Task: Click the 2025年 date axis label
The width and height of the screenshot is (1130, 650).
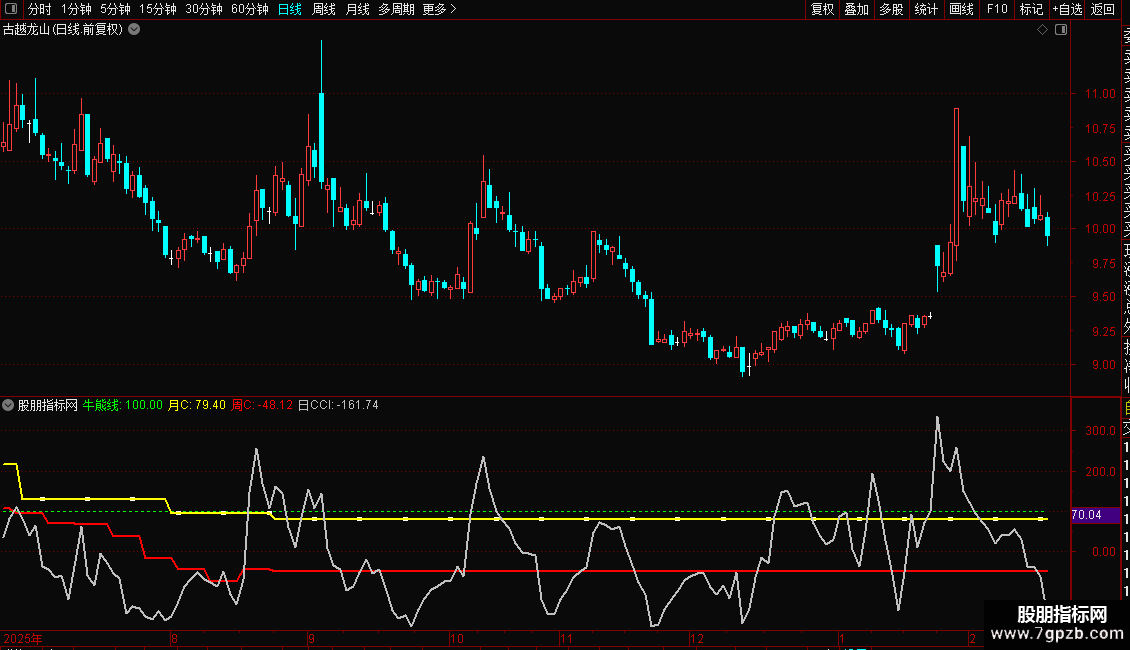Action: point(23,638)
